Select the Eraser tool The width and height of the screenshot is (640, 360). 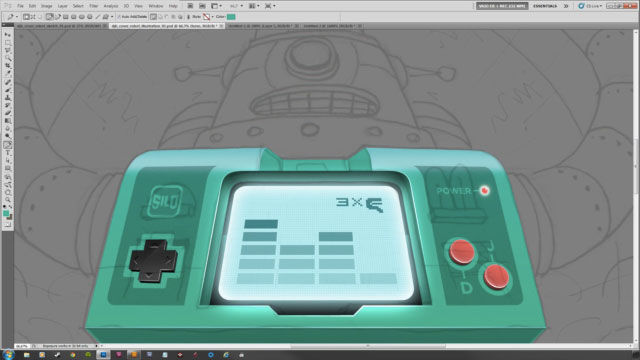(8, 113)
